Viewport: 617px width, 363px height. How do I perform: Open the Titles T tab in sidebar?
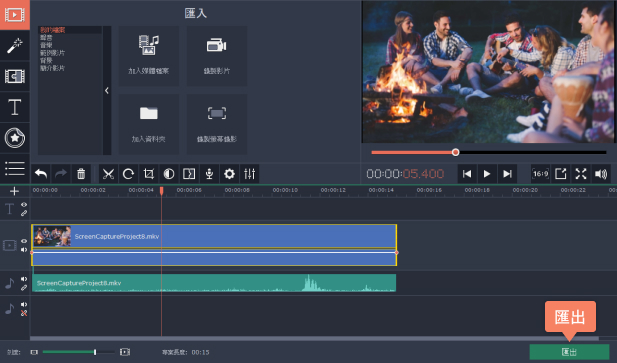15,107
